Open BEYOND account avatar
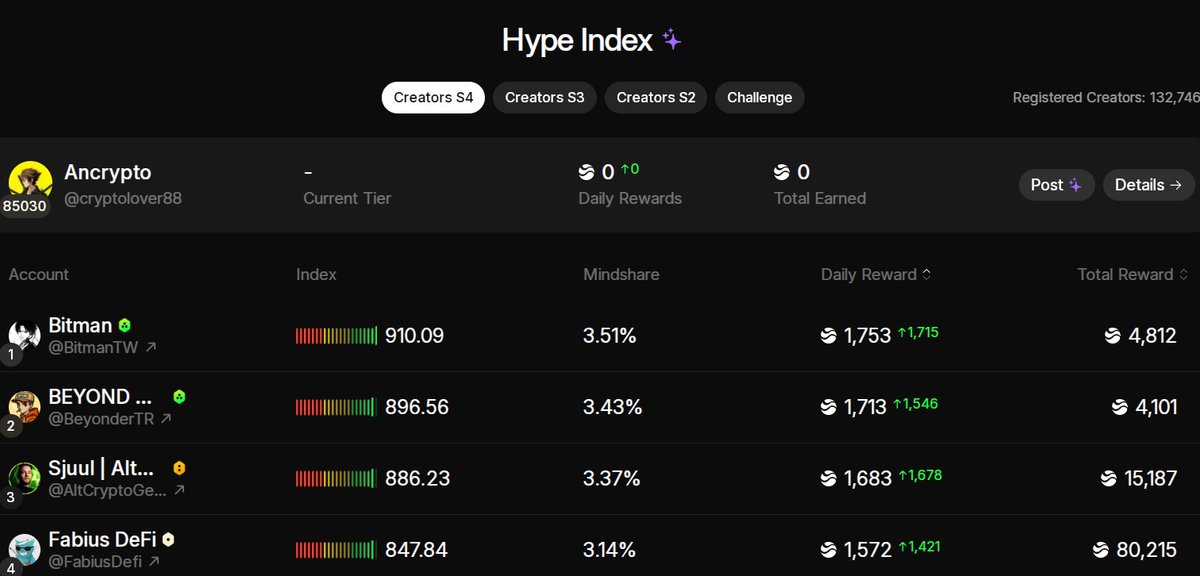The width and height of the screenshot is (1200, 576). [25, 407]
